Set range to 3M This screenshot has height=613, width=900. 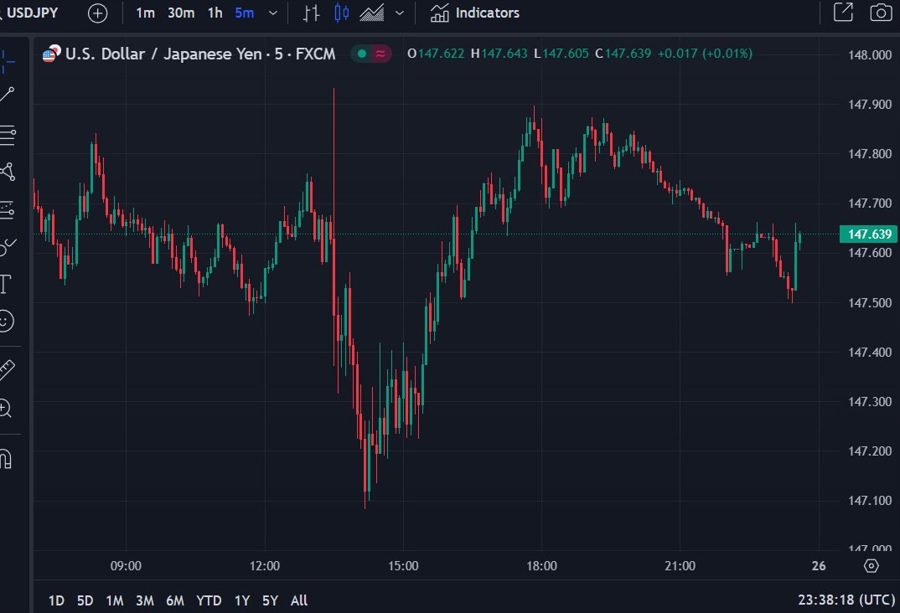coord(145,600)
